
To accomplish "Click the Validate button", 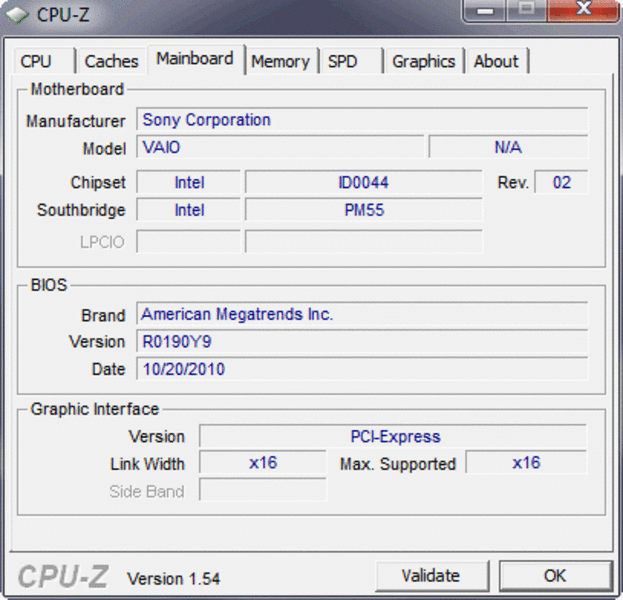I will (x=432, y=576).
